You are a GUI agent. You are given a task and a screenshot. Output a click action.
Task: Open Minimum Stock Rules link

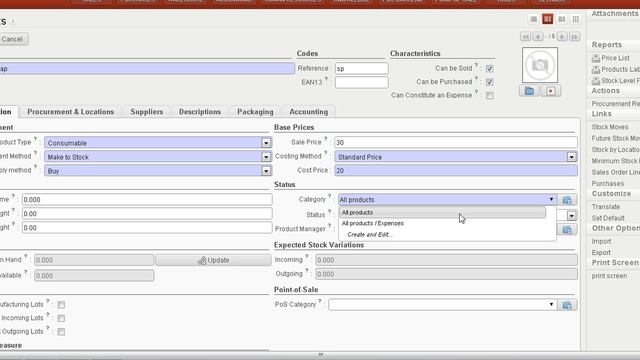(x=616, y=161)
